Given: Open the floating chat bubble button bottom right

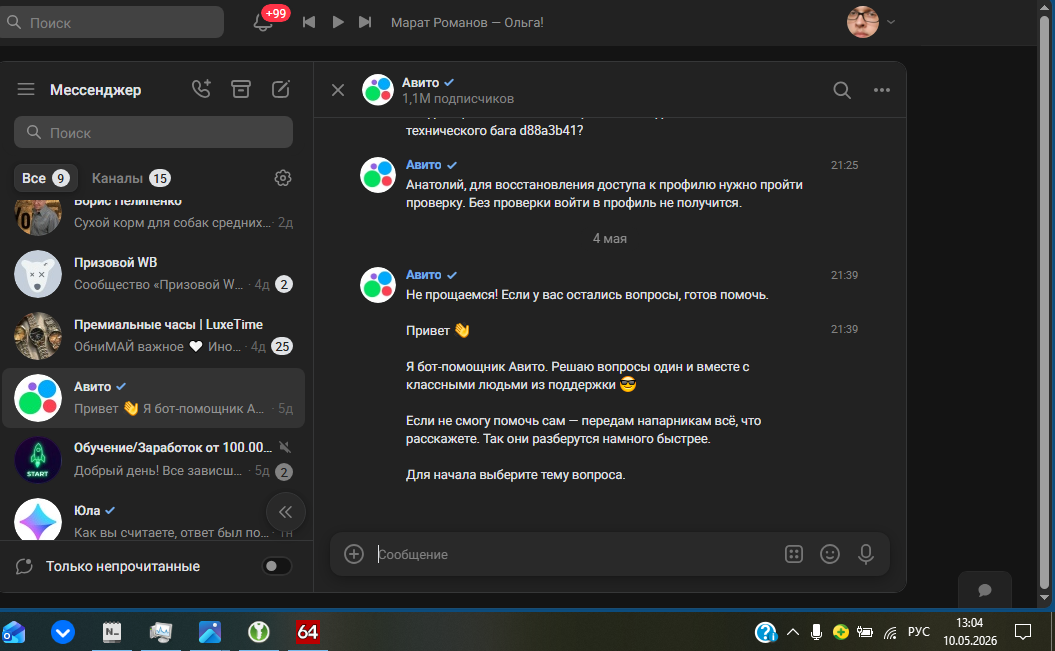Looking at the screenshot, I should pos(984,590).
